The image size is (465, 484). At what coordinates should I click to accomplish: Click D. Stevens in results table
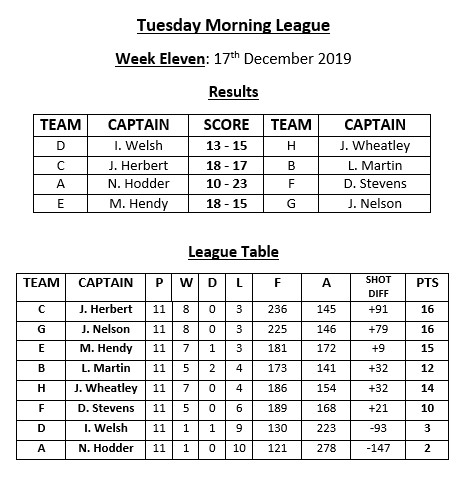[375, 184]
